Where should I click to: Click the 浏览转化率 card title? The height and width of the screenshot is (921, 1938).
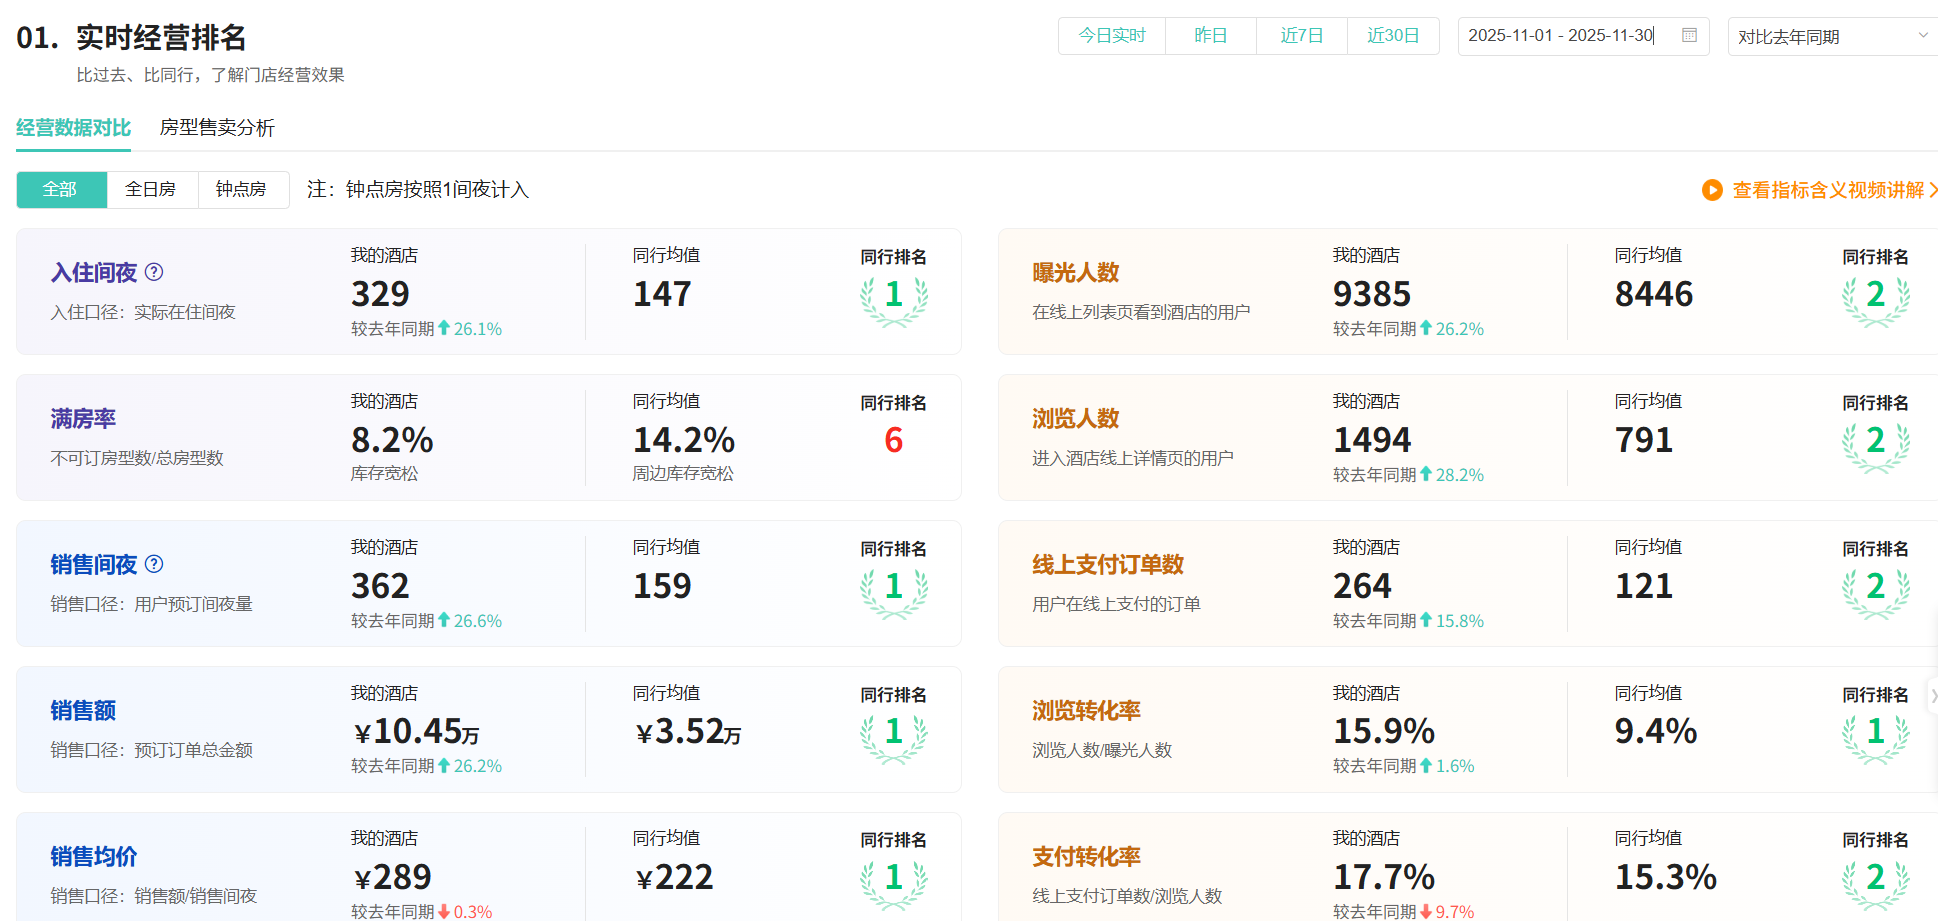1087,710
